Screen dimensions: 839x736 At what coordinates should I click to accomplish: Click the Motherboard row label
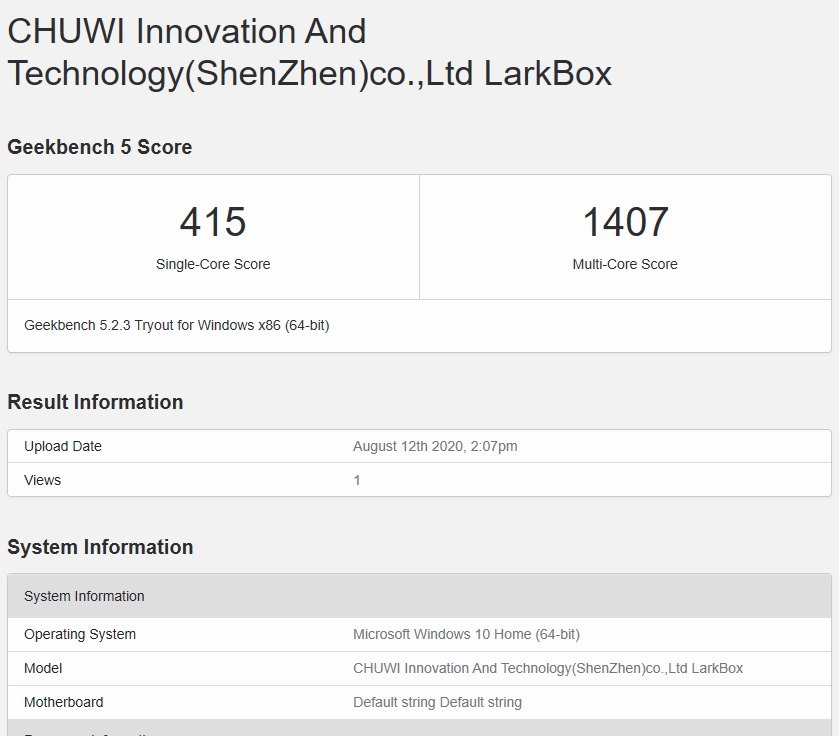(64, 702)
